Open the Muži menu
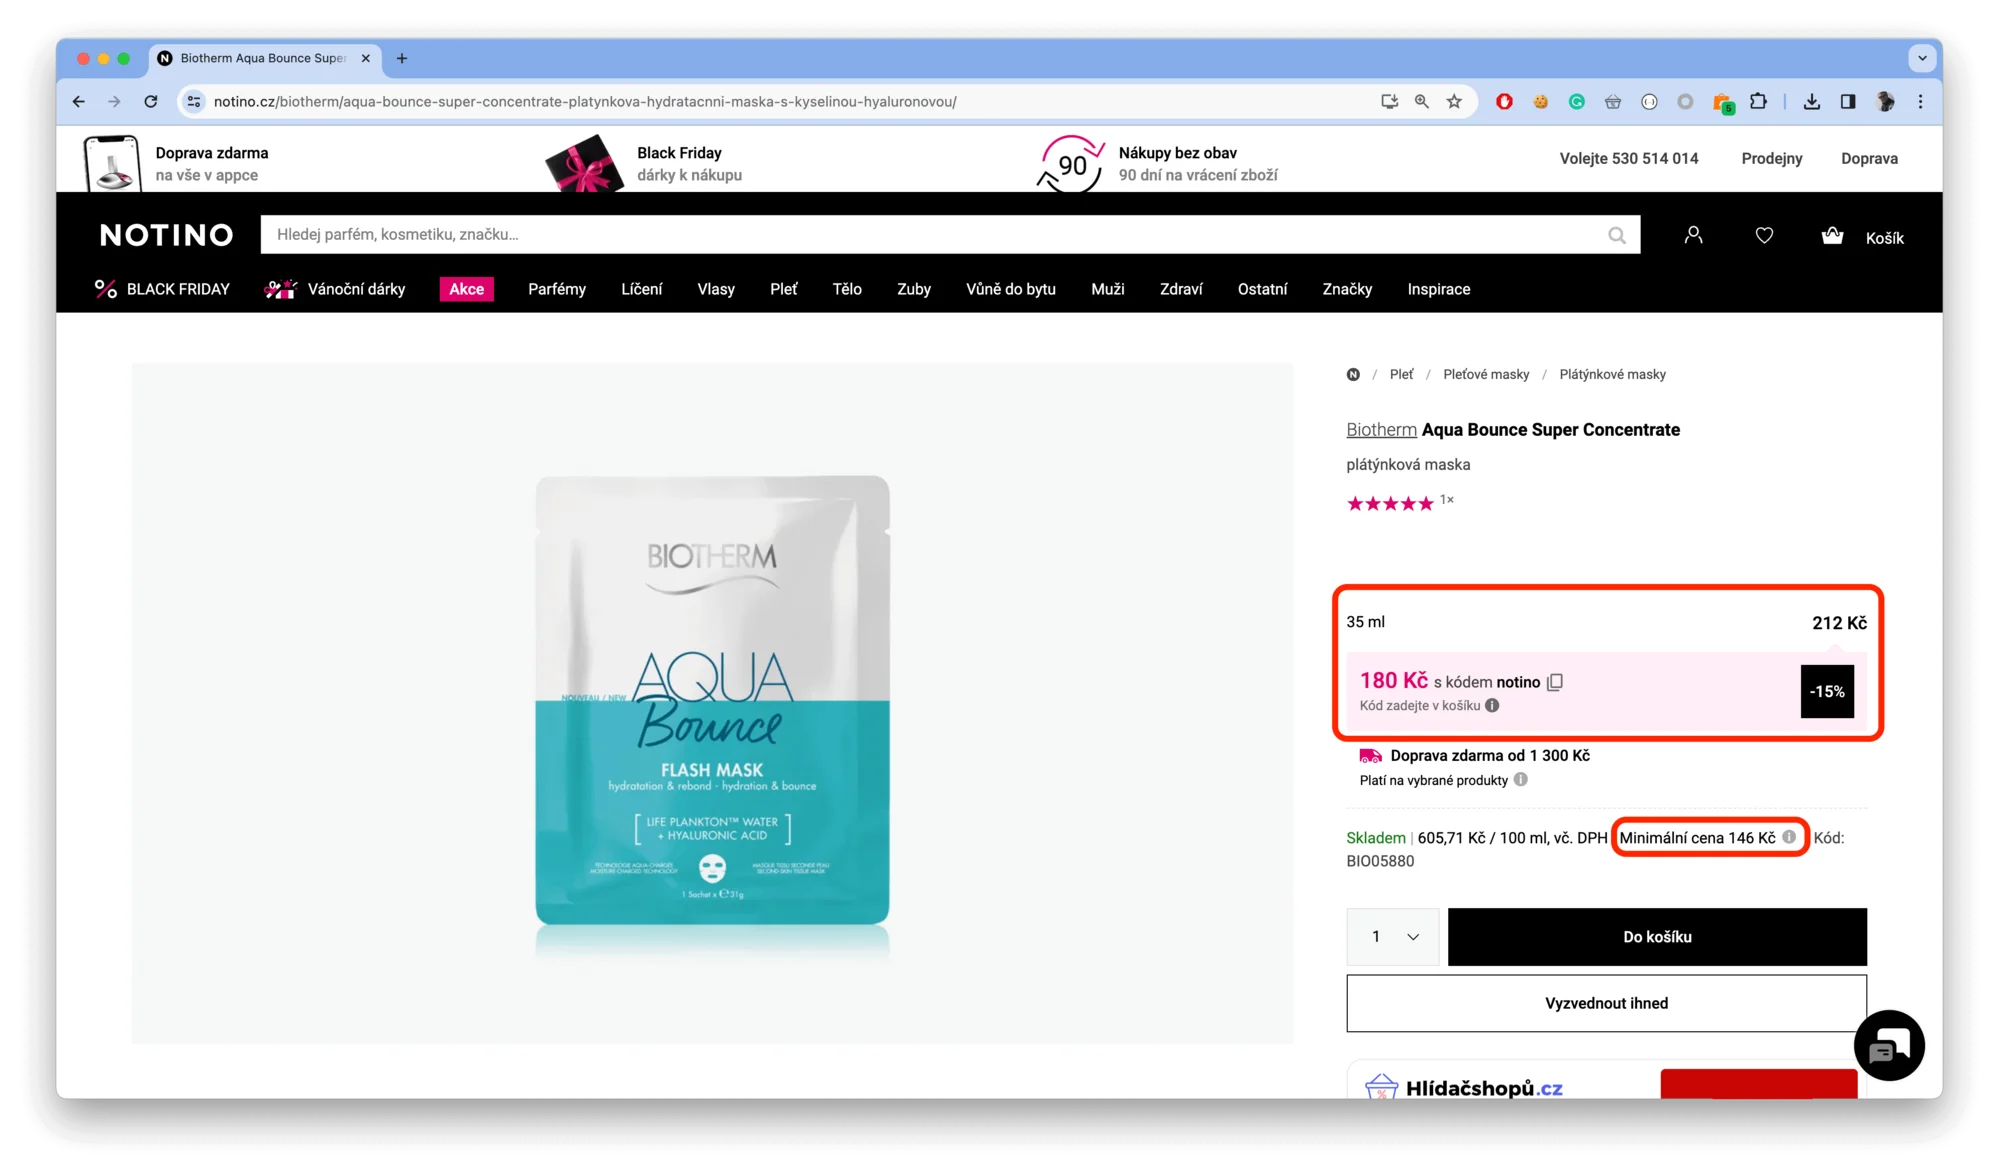The height and width of the screenshot is (1173, 1999). pyautogui.click(x=1107, y=289)
